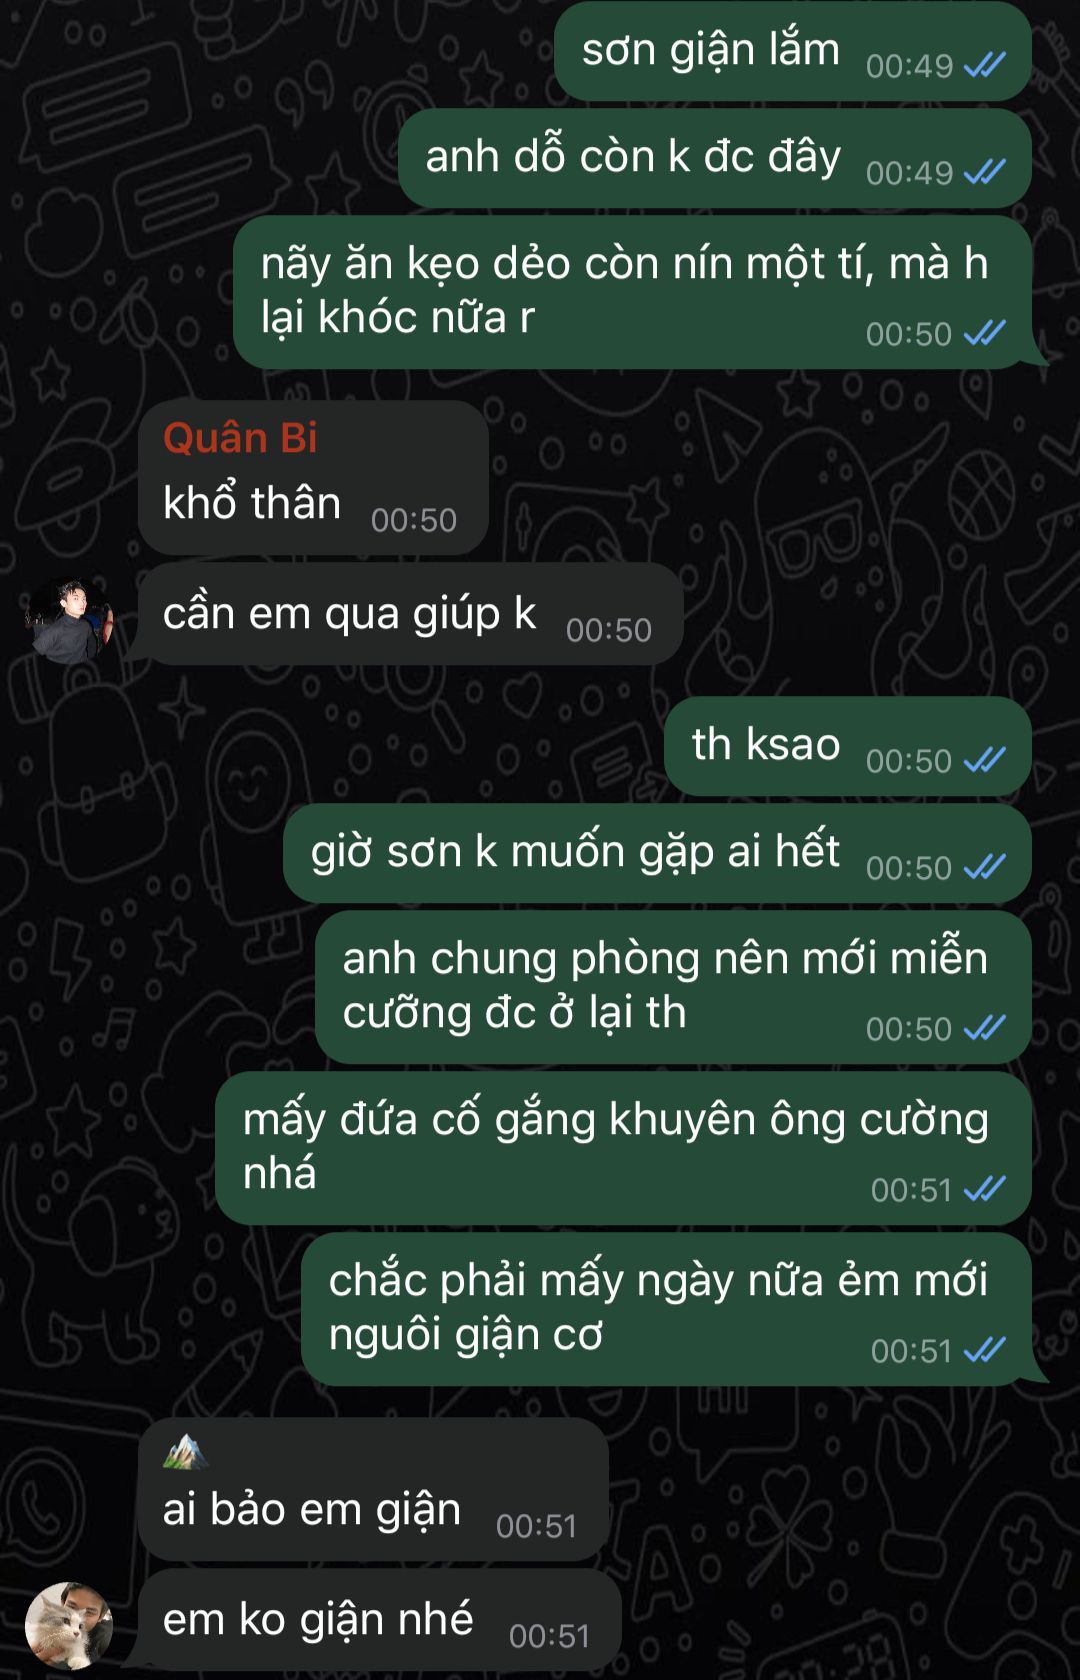Select the 'khổ thân' message bubble
This screenshot has width=1080, height=1680.
click(x=313, y=478)
